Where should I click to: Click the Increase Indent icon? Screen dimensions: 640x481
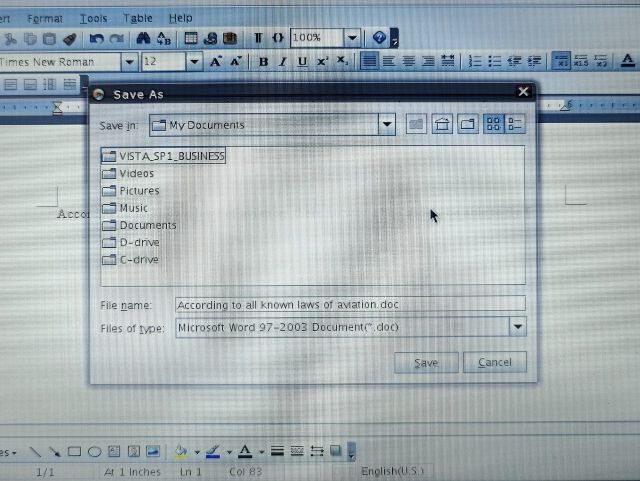click(534, 61)
